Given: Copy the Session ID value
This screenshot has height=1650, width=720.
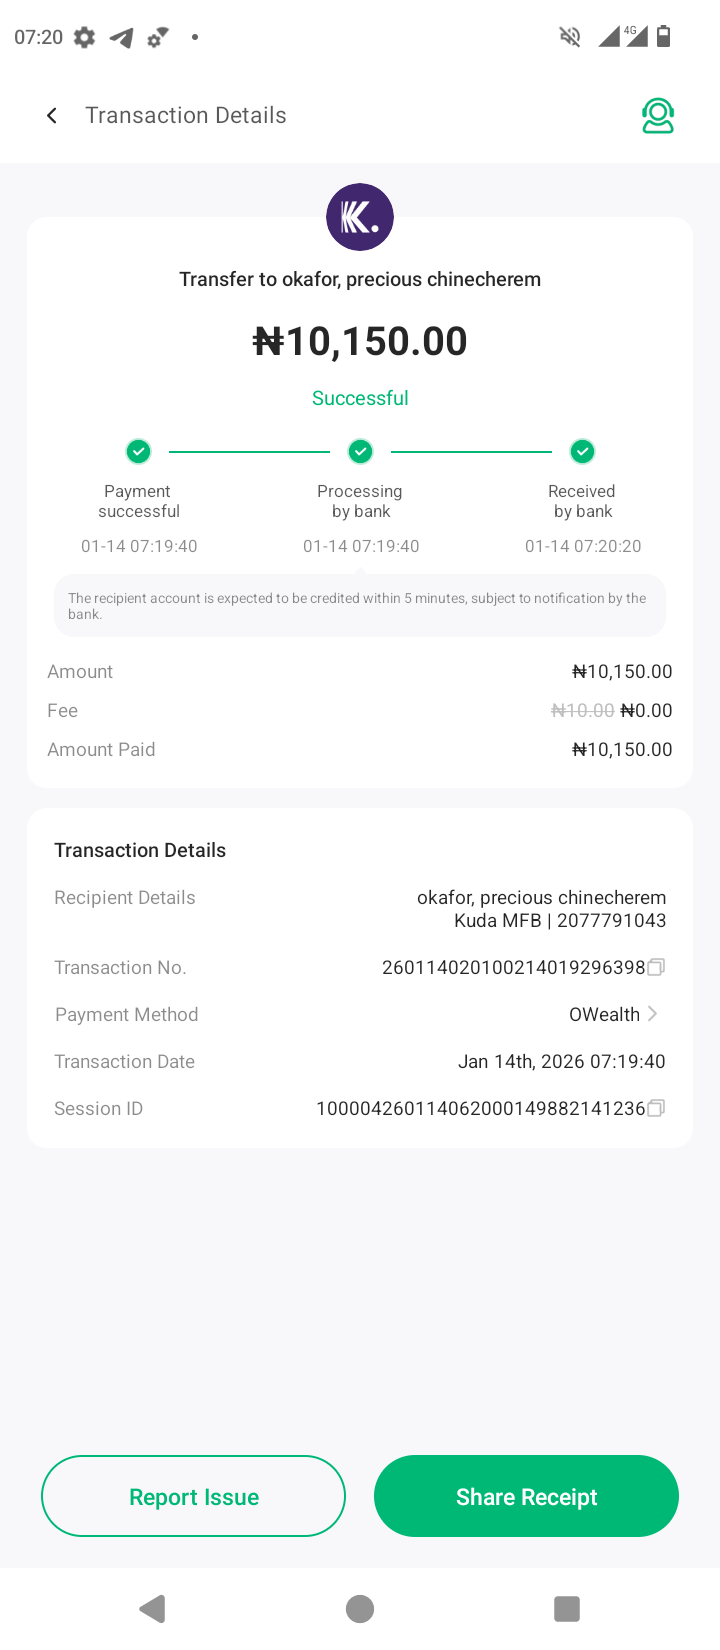Looking at the screenshot, I should pyautogui.click(x=656, y=1108).
